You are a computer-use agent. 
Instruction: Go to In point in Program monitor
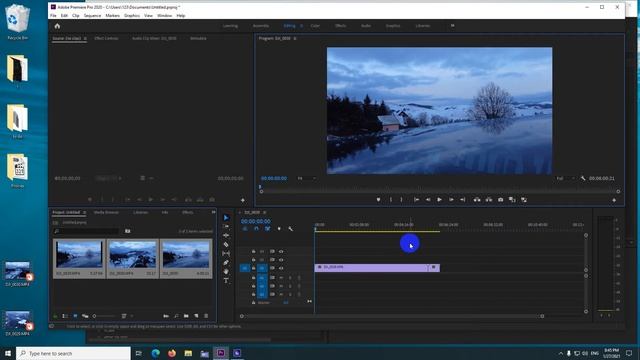click(416, 200)
